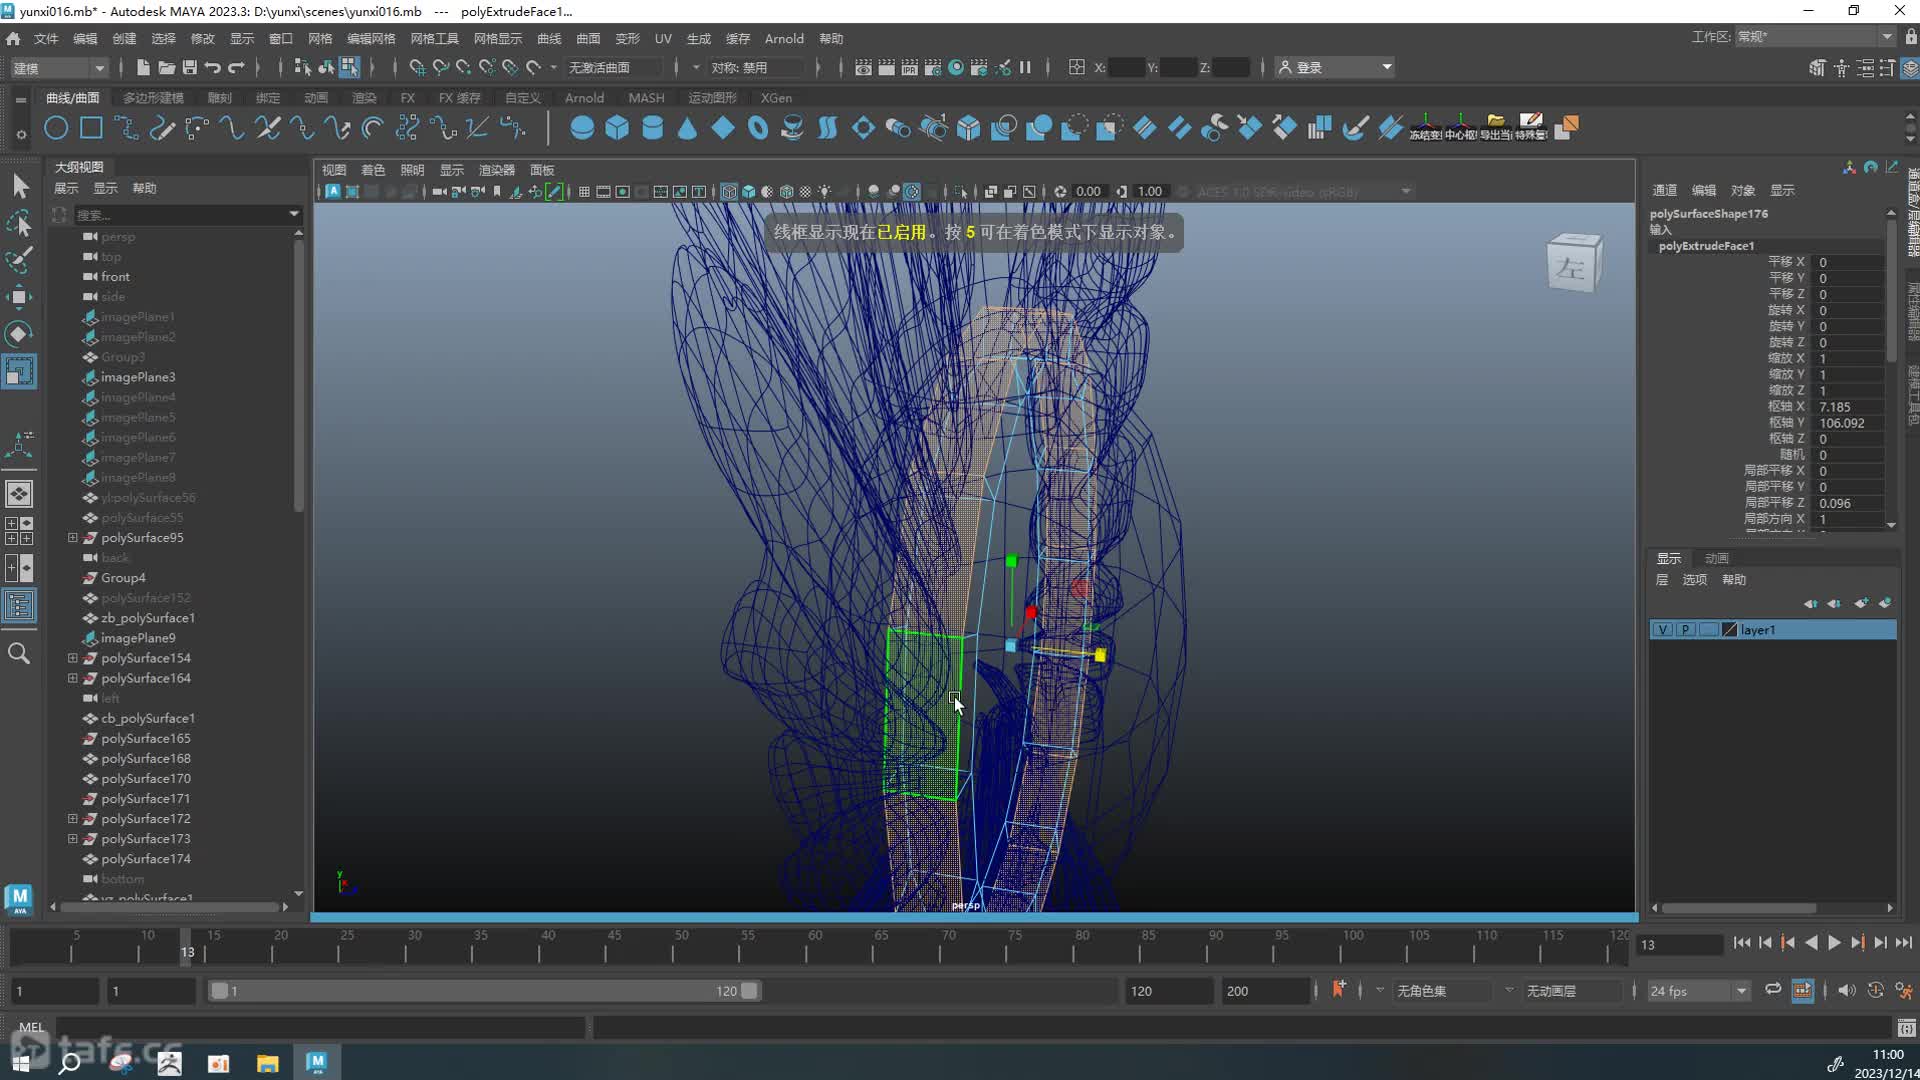The width and height of the screenshot is (1920, 1080).
Task: Click the Windows Start button
Action: click(x=21, y=1062)
